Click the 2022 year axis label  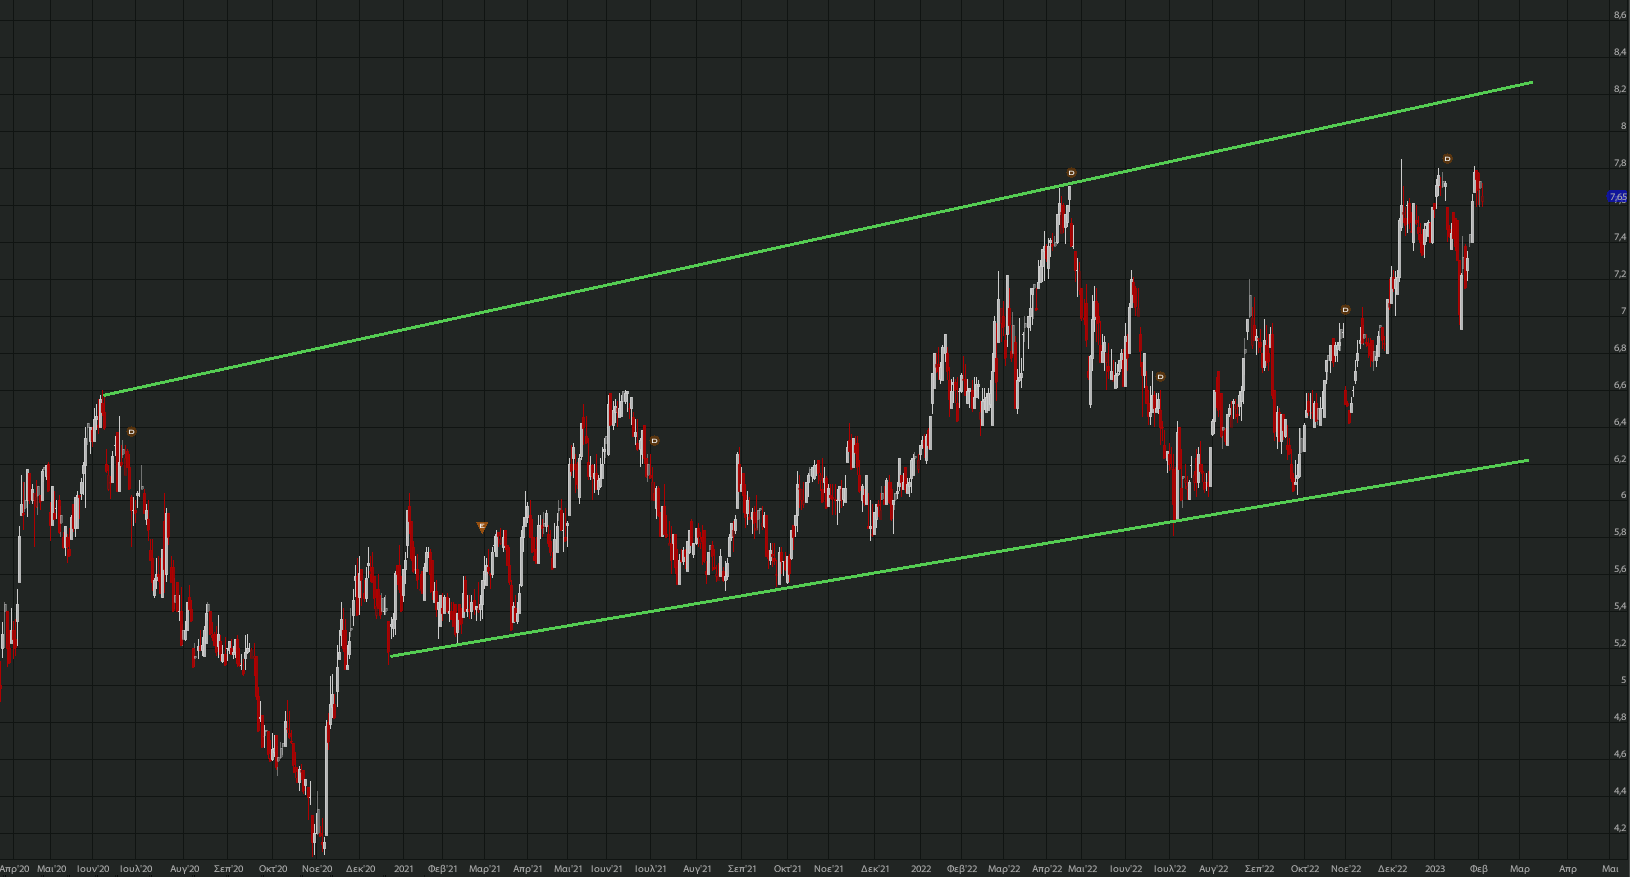point(921,869)
